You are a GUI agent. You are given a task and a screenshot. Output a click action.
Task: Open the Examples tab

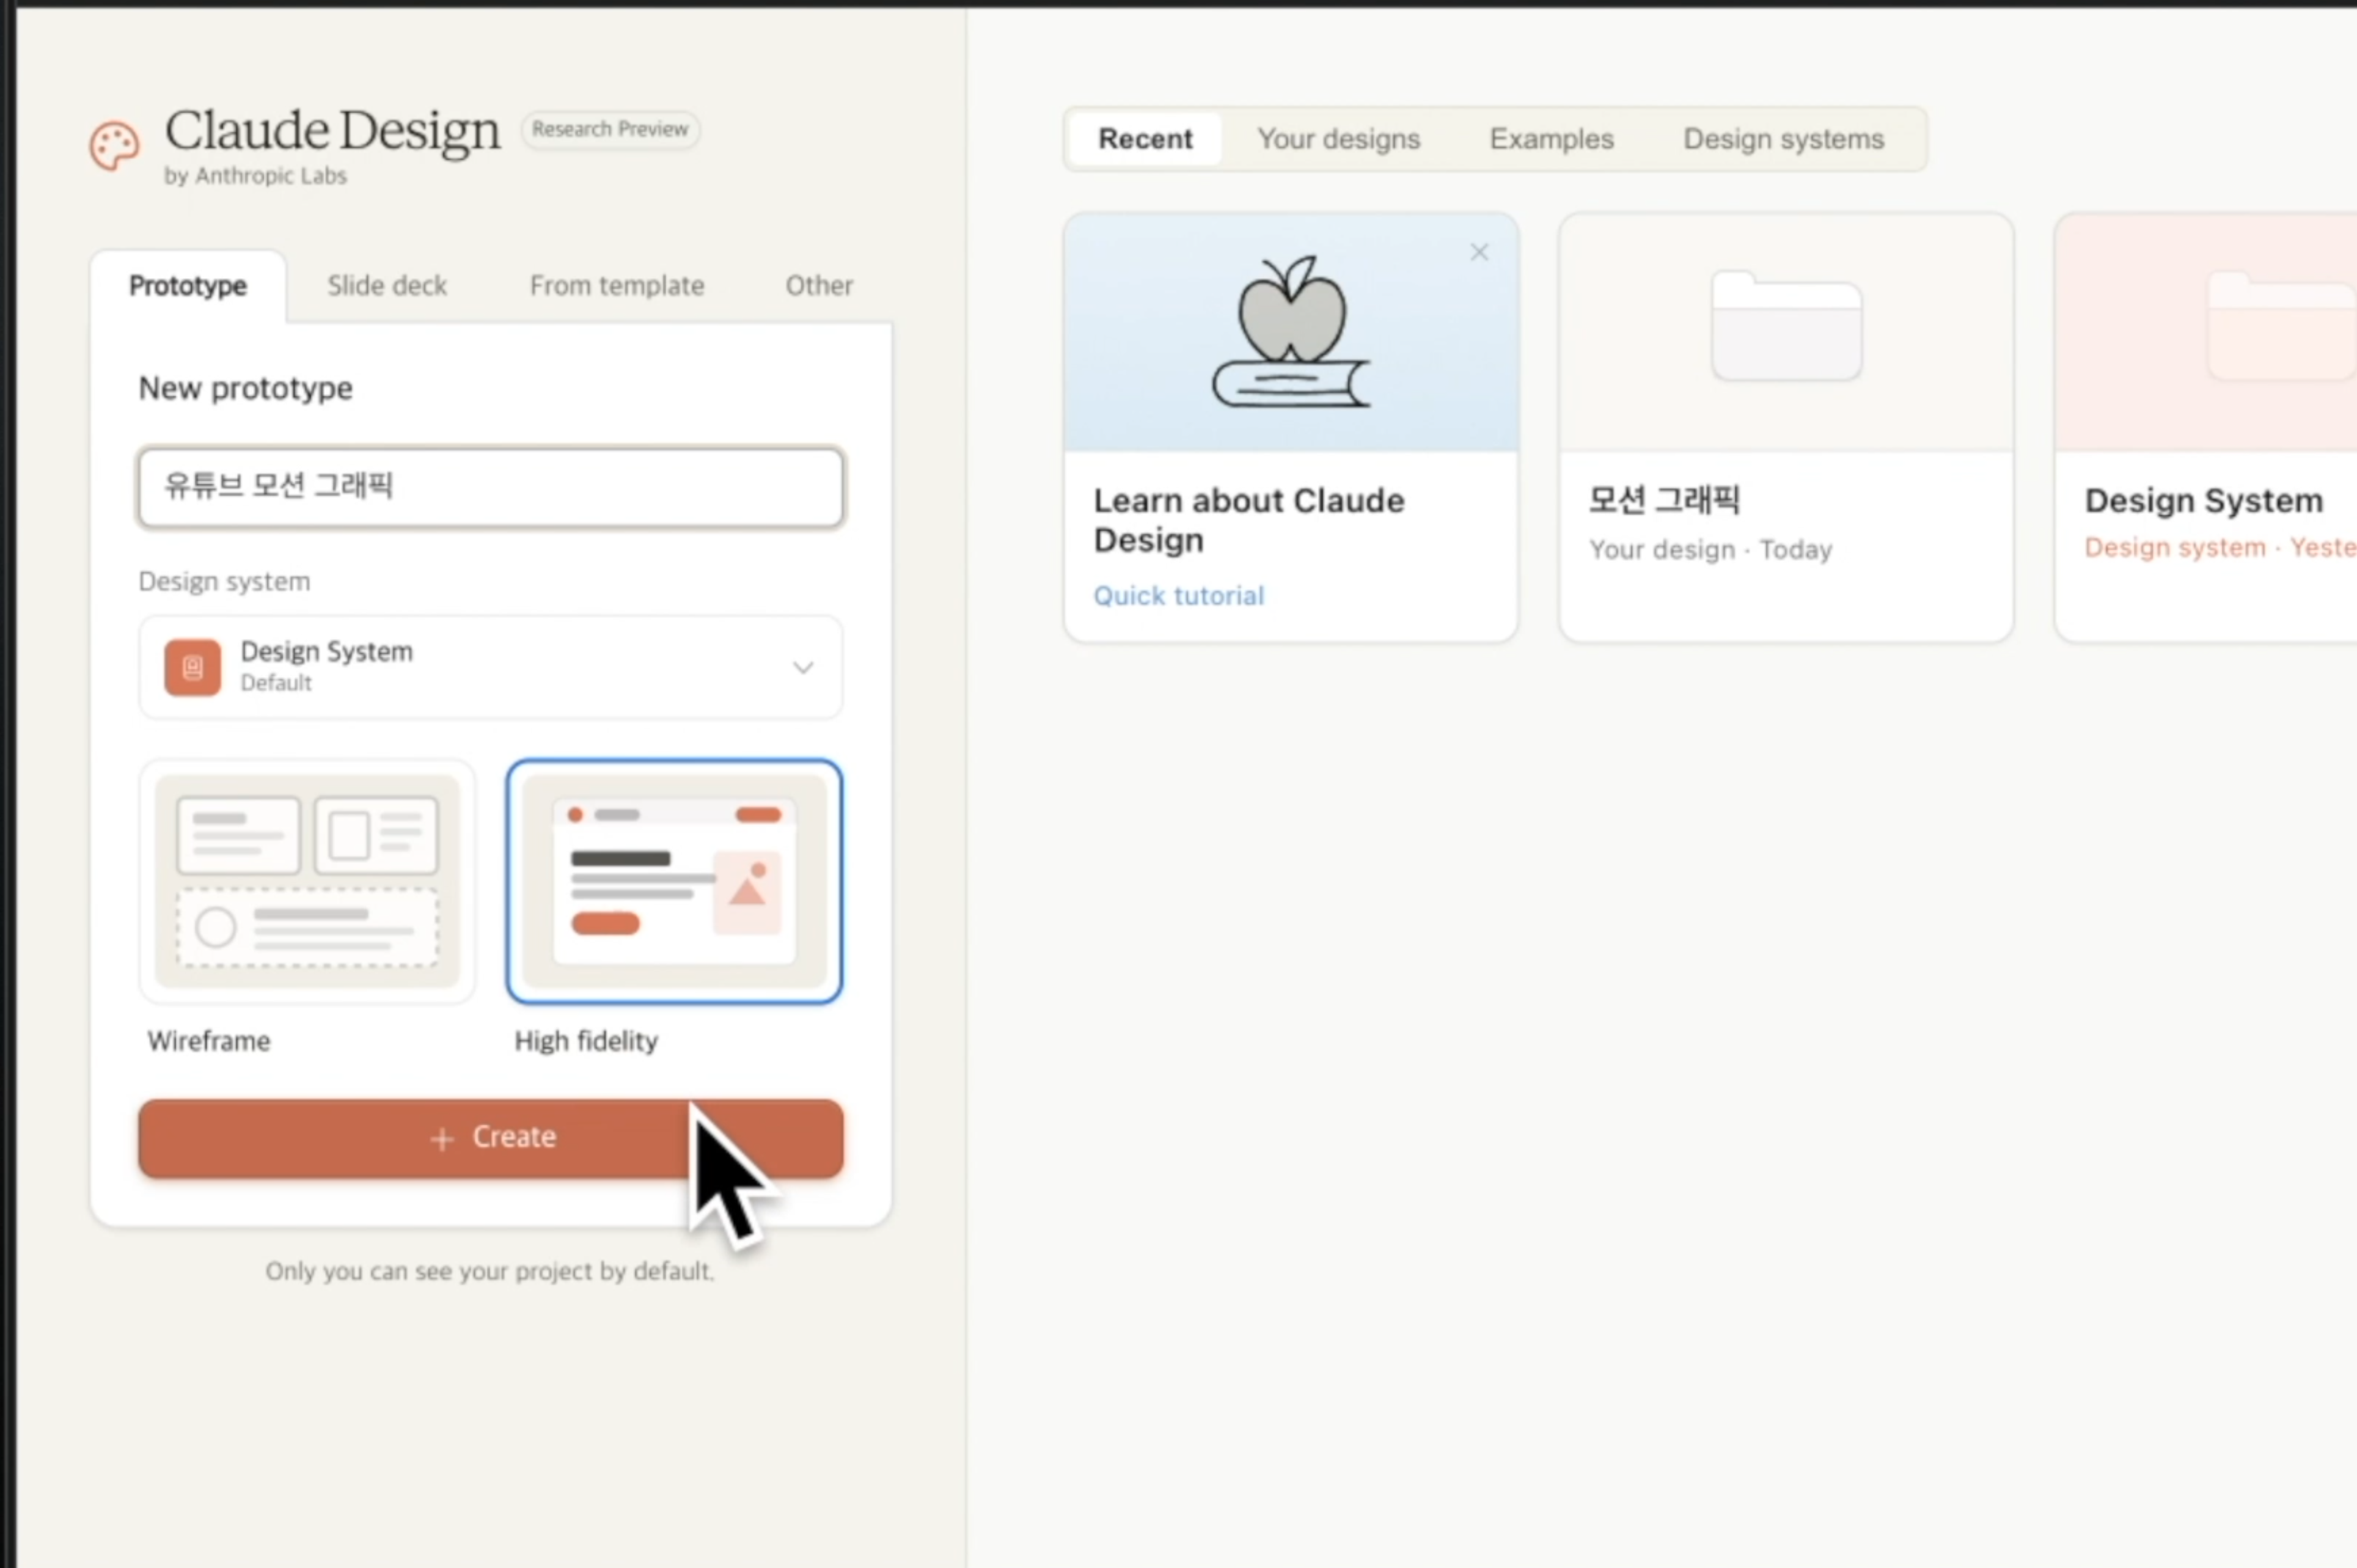(x=1551, y=139)
